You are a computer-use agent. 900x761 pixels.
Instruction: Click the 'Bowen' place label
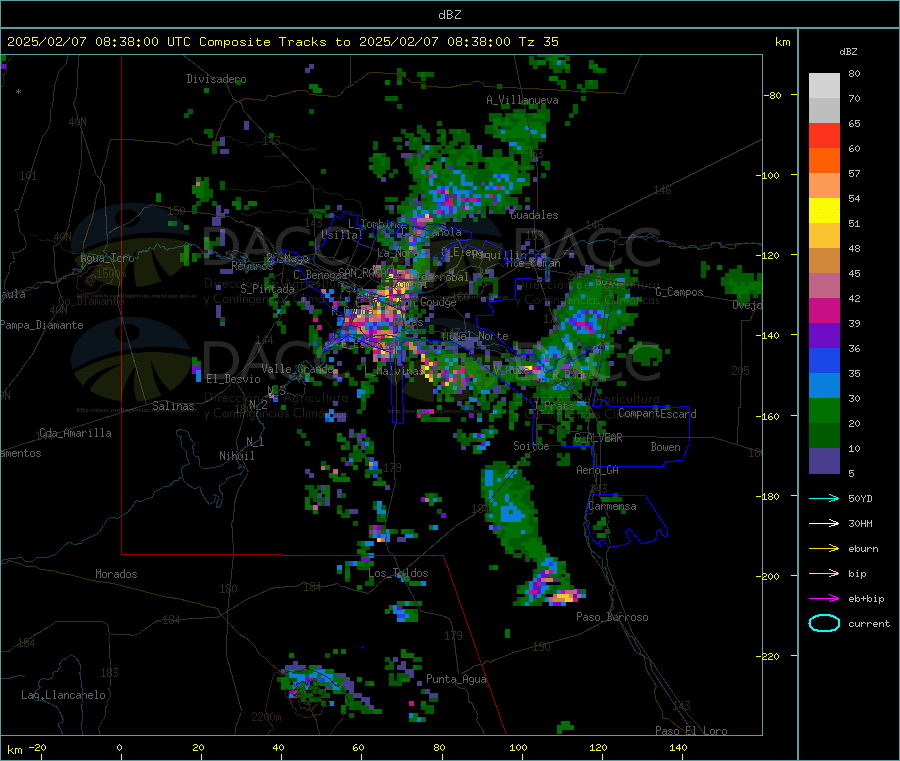point(665,447)
